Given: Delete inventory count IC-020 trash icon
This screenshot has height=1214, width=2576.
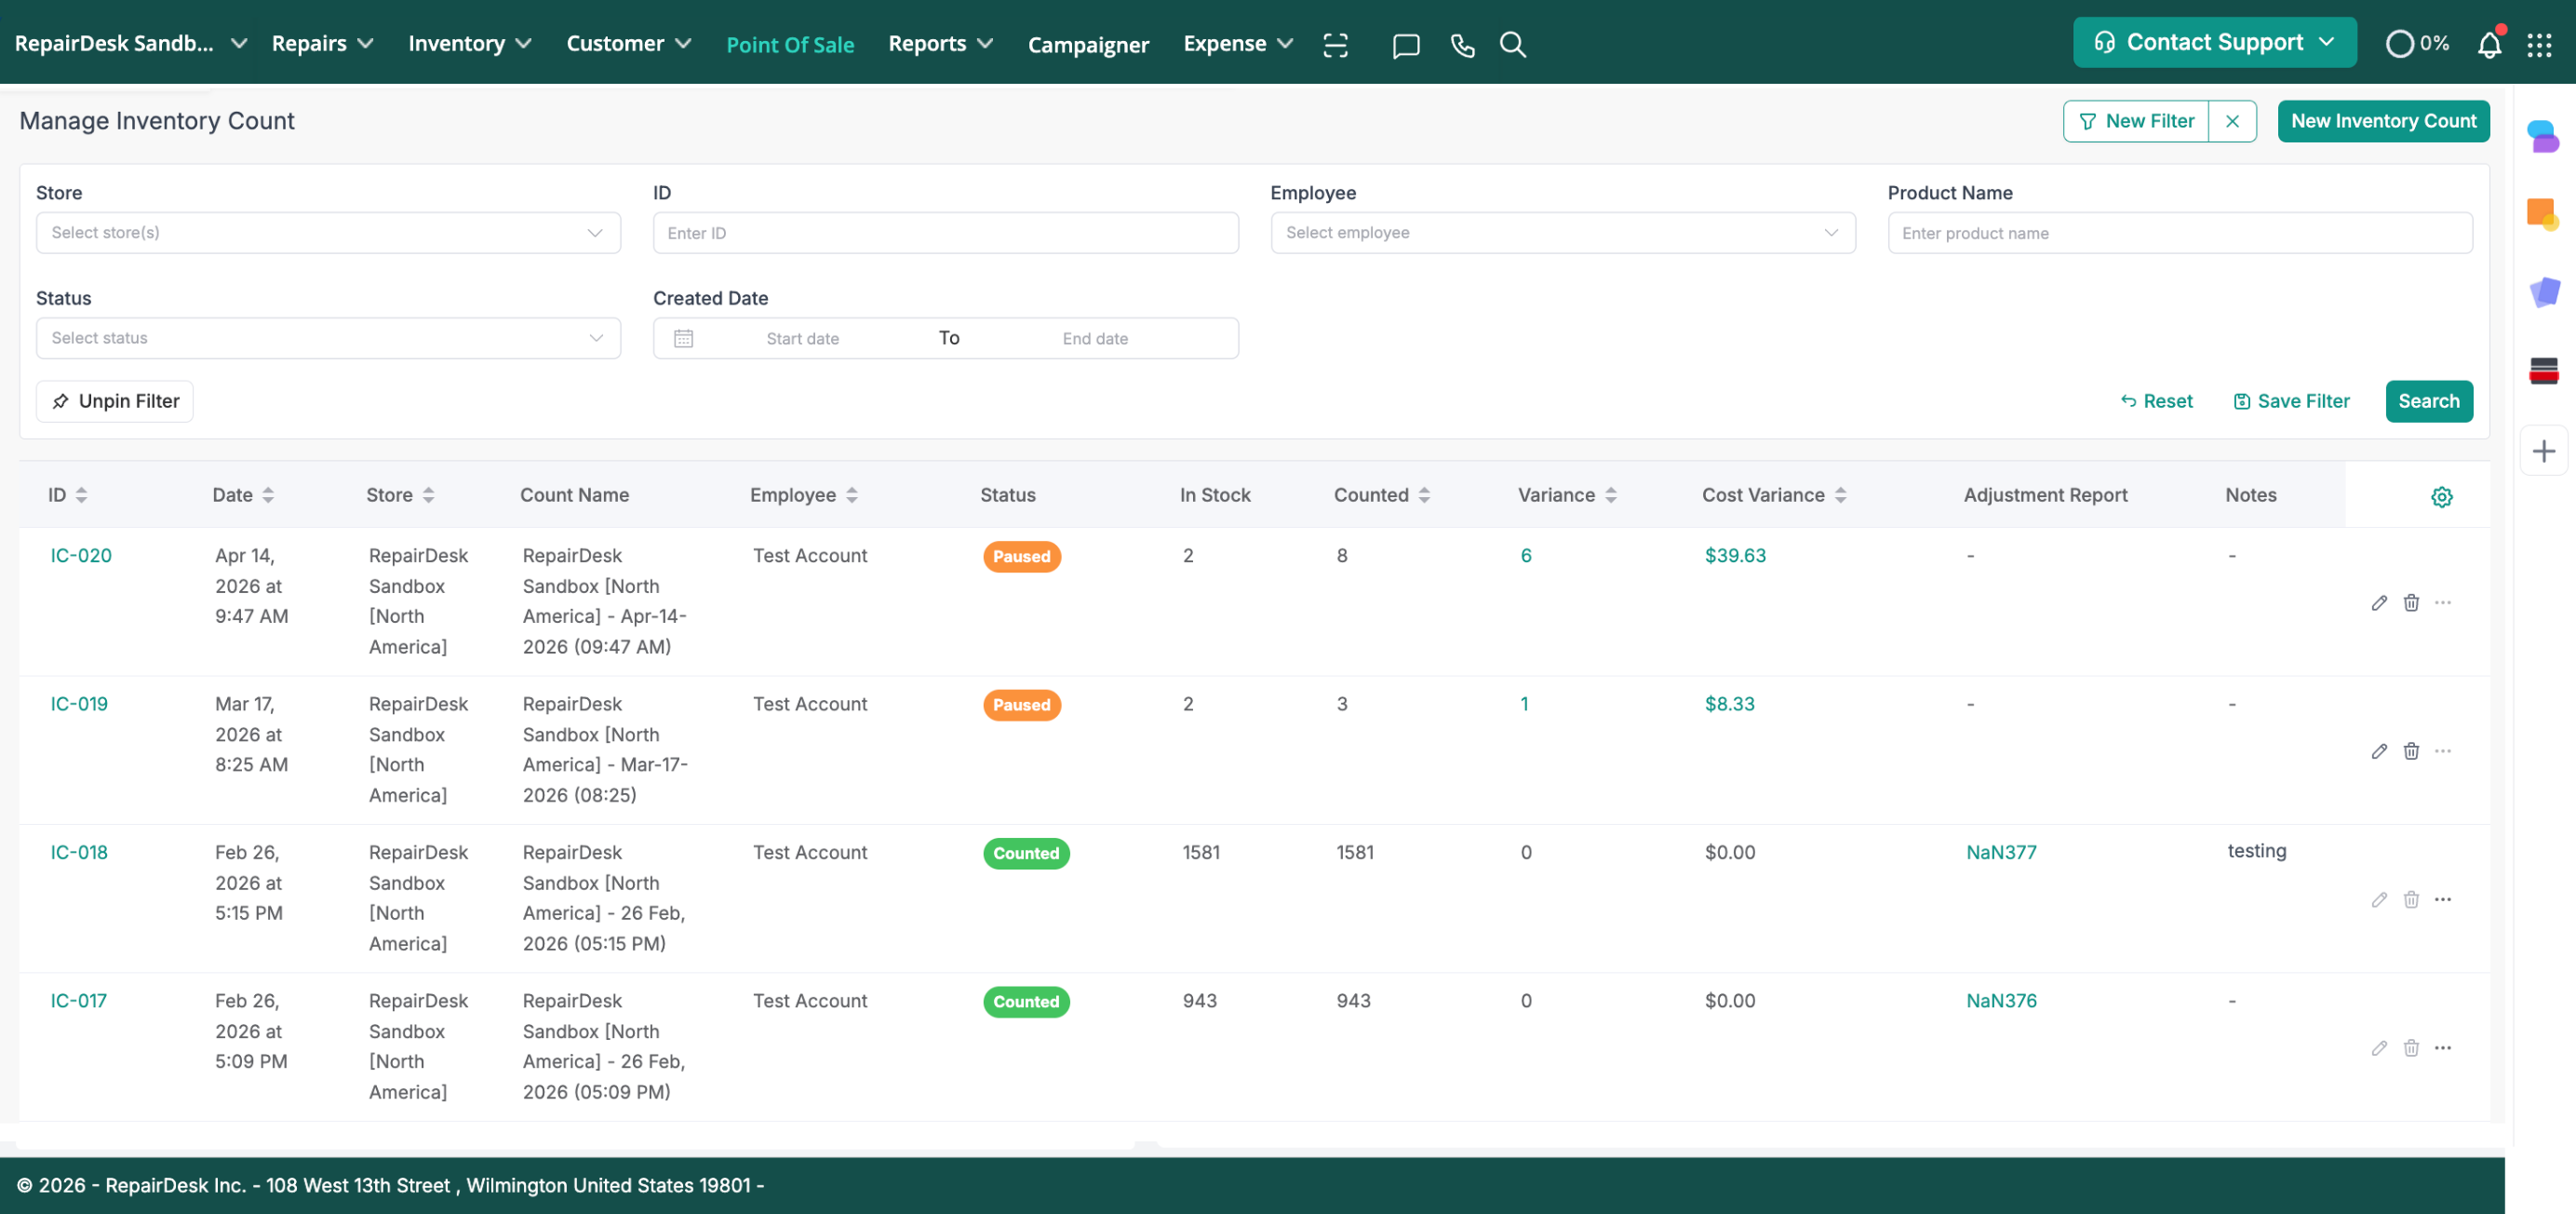Looking at the screenshot, I should click(2410, 602).
